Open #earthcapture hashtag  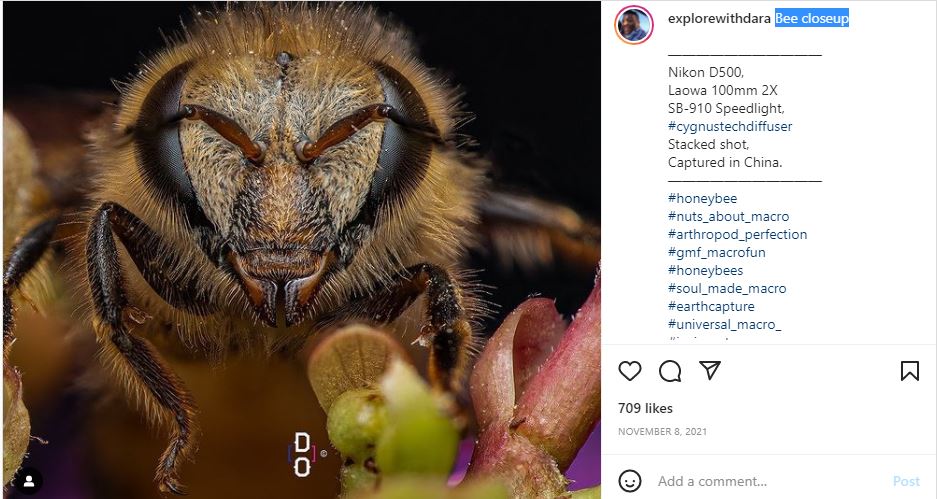711,307
